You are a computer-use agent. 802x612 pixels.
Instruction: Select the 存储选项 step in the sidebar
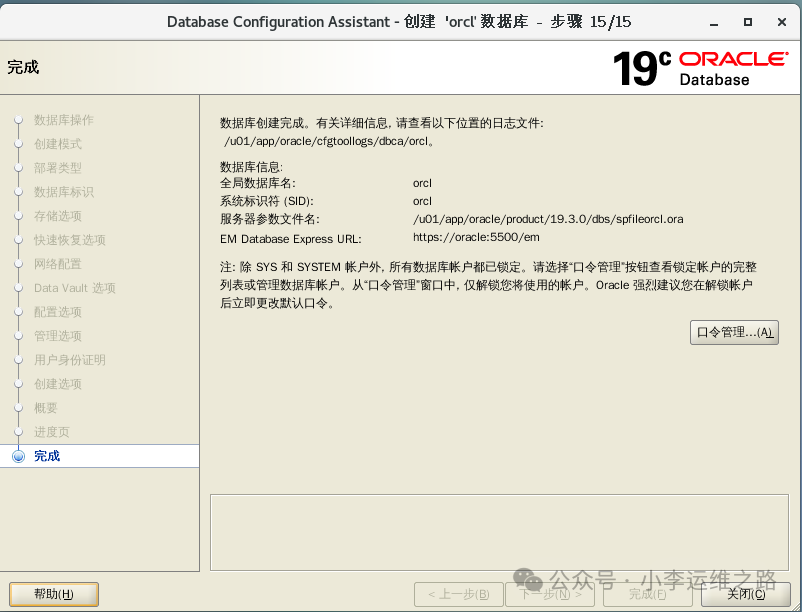58,216
